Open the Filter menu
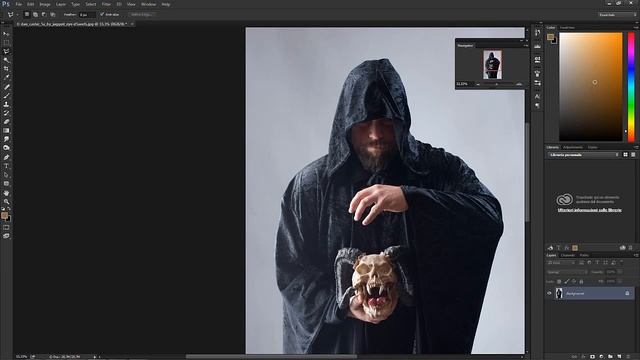 tap(106, 4)
